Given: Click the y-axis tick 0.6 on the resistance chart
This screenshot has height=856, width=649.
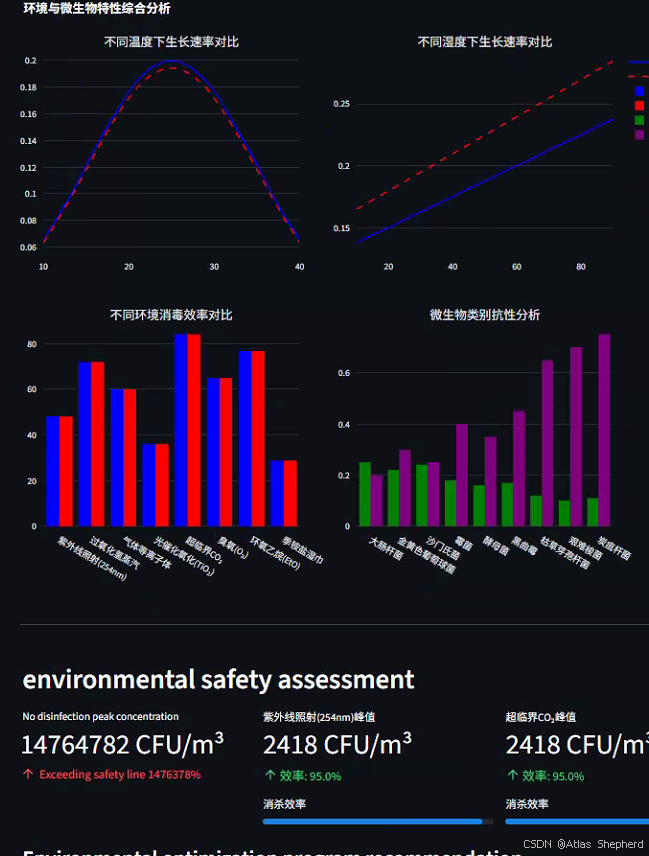Looking at the screenshot, I should [344, 373].
